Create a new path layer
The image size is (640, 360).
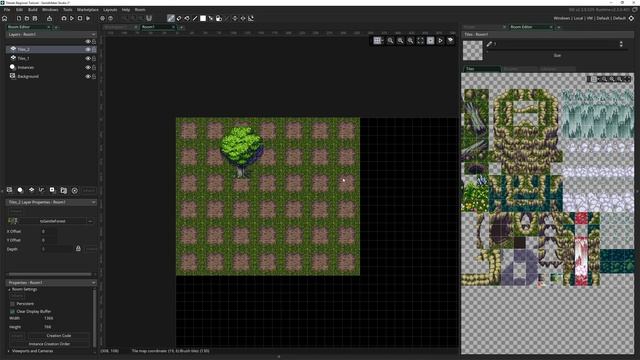[42, 190]
